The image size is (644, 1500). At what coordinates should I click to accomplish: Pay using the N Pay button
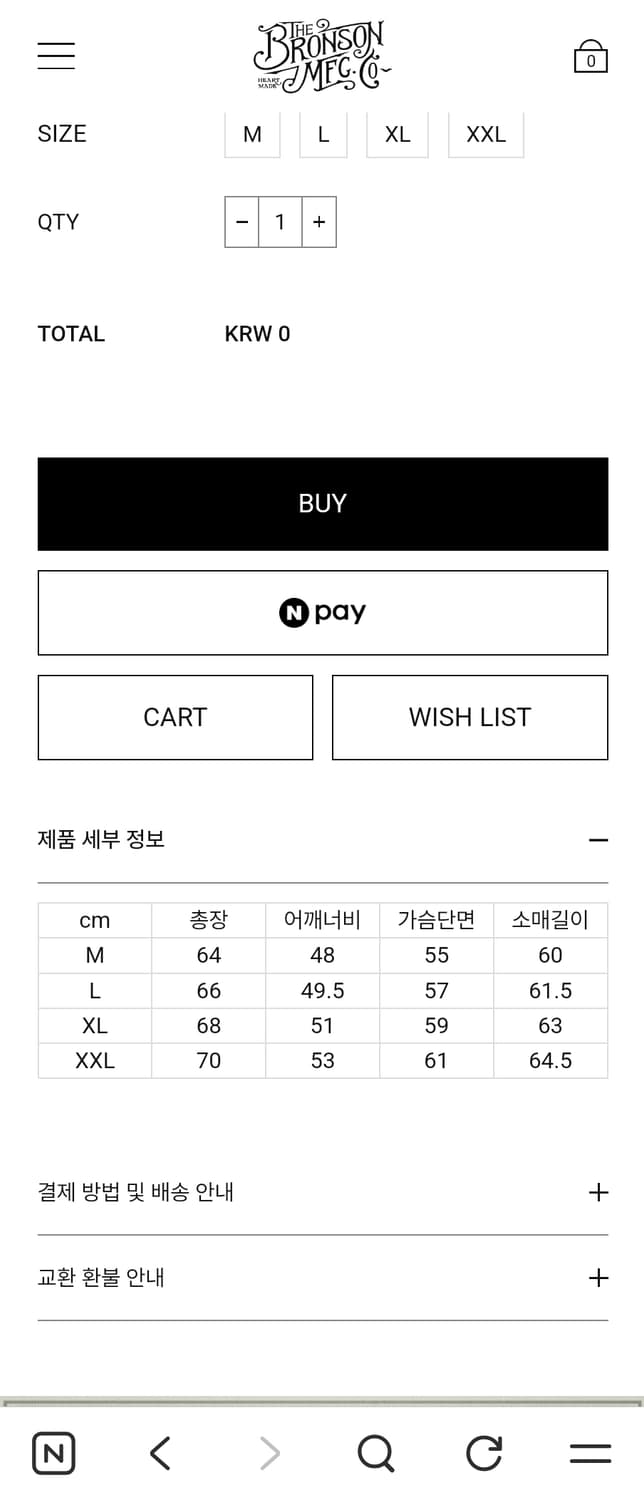coord(322,612)
